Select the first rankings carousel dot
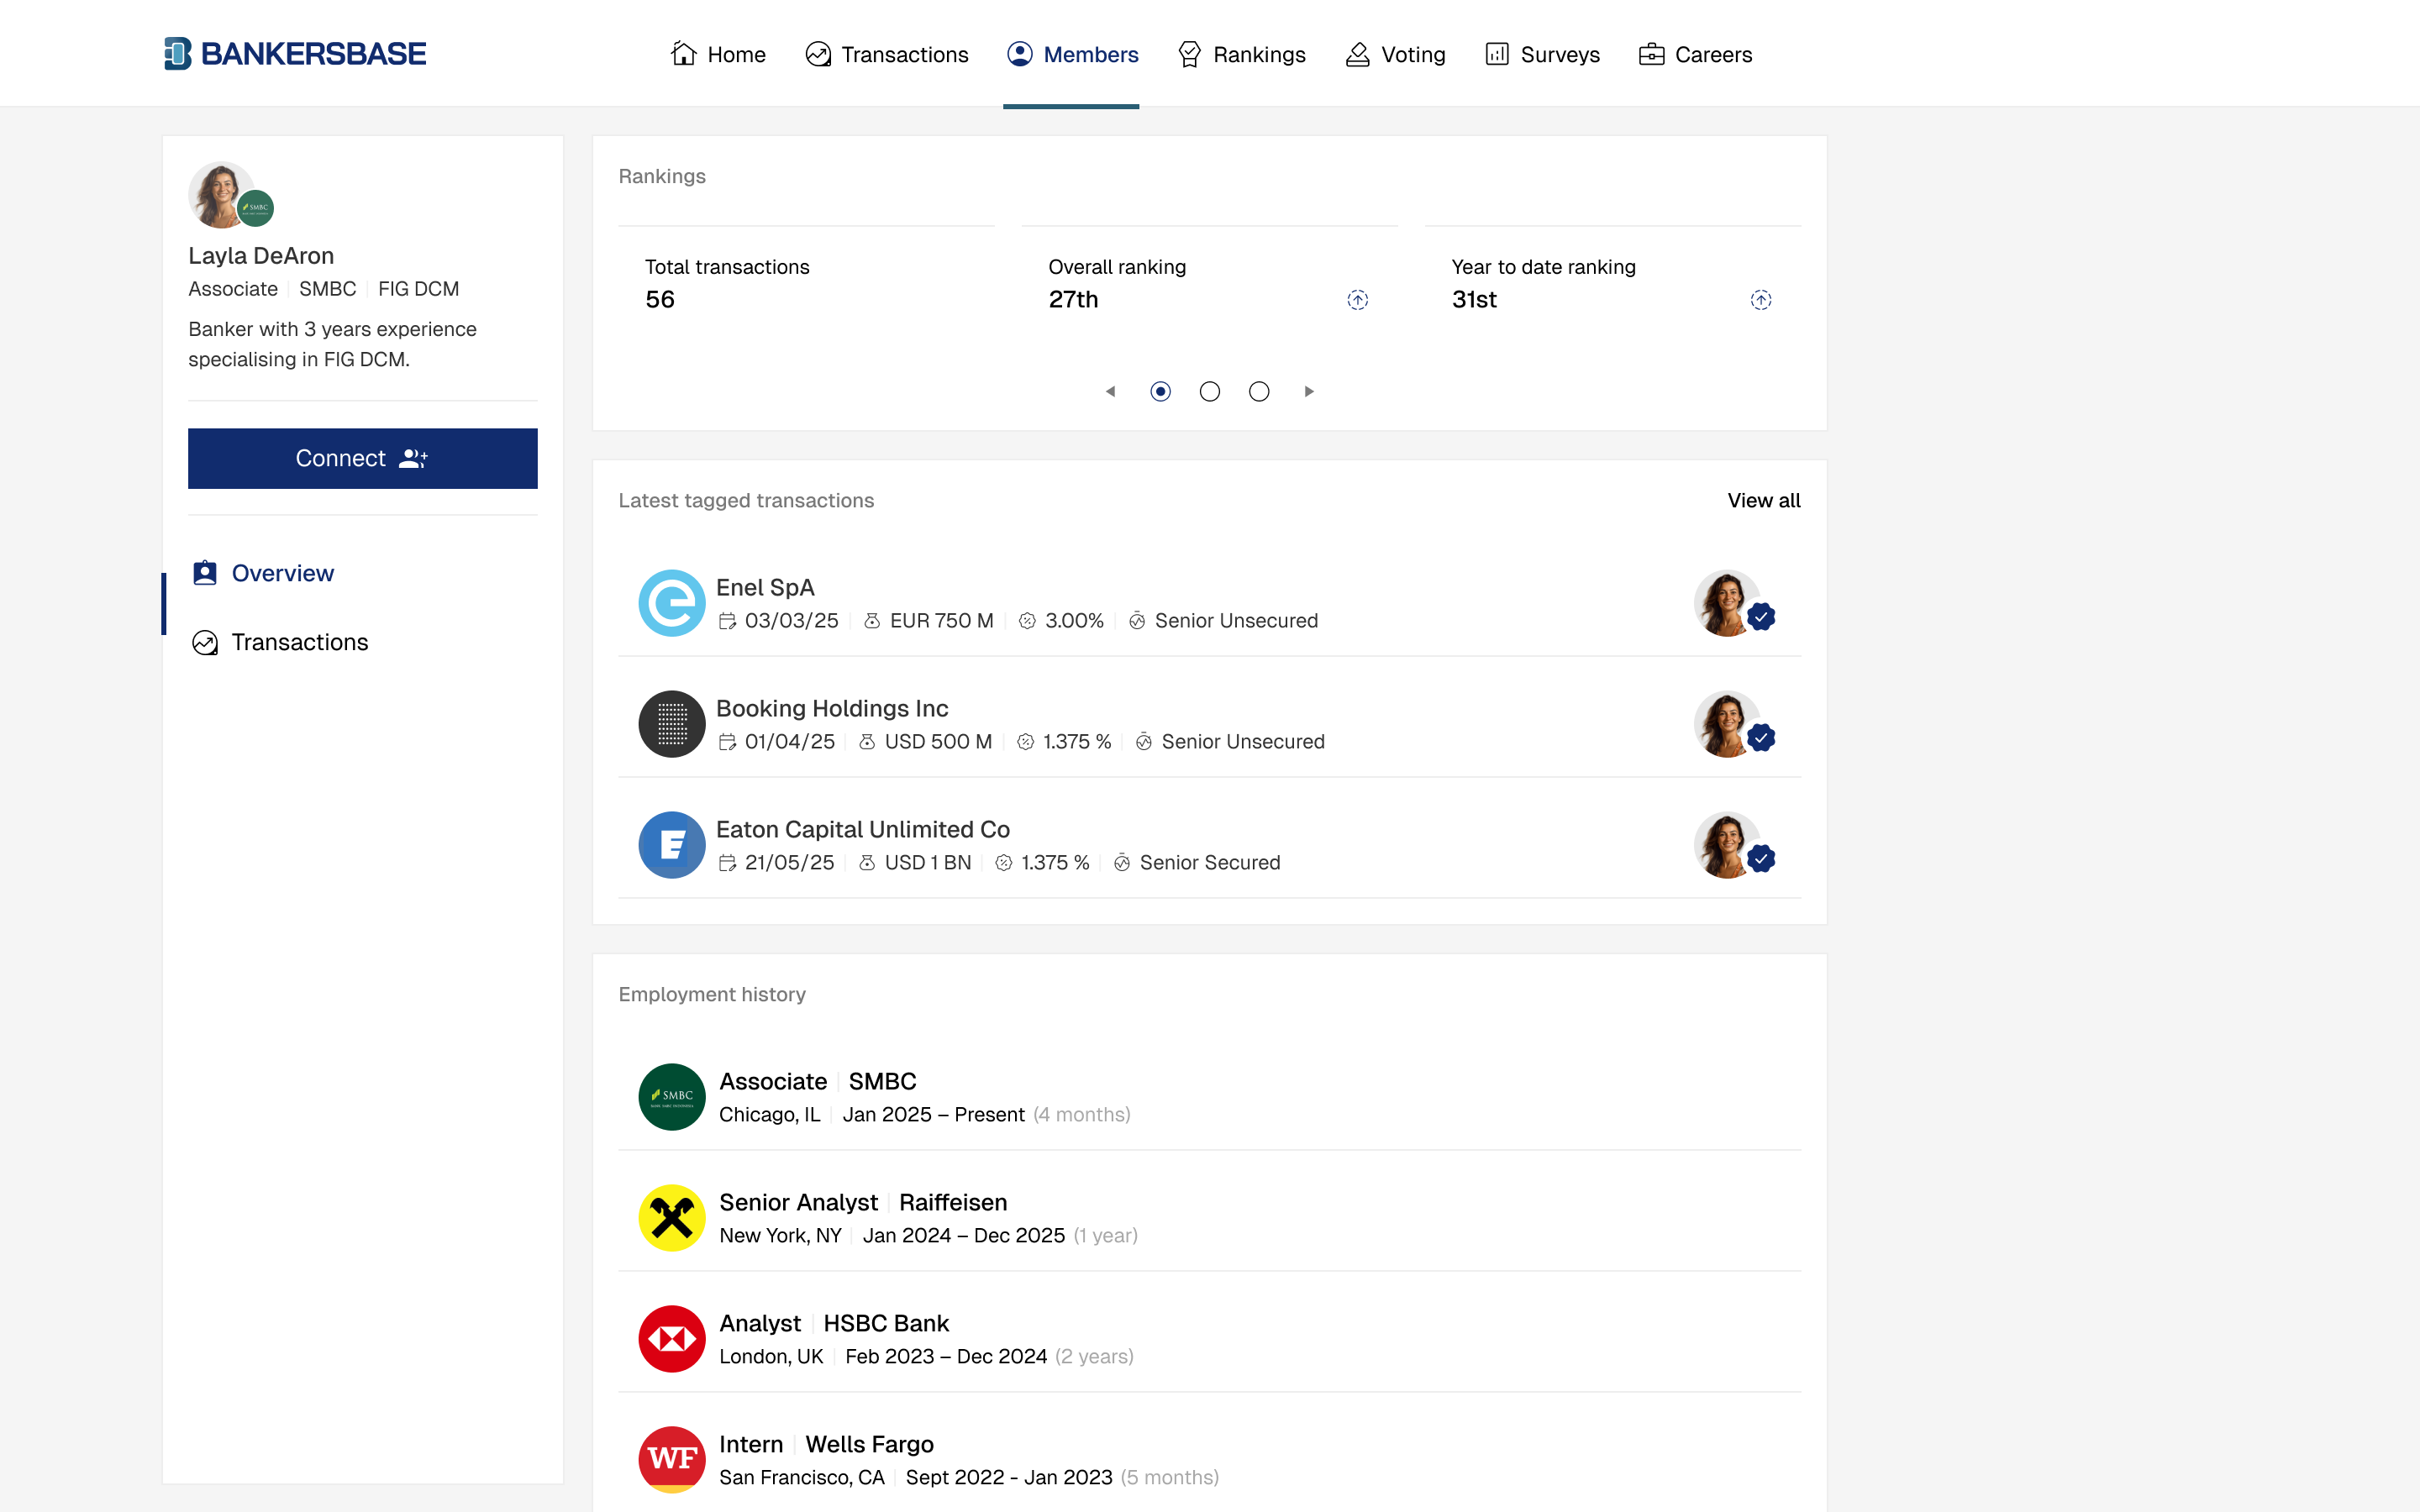 [x=1160, y=391]
